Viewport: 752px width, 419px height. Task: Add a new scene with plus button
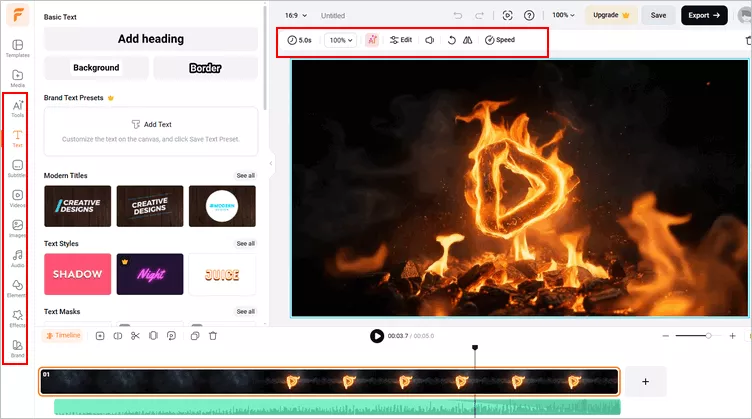click(x=646, y=382)
